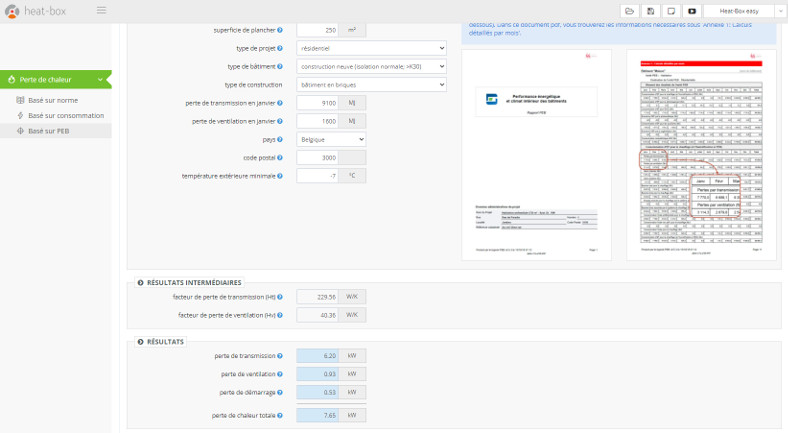This screenshot has height=433, width=788.
Task: Open the 'type de projet' dropdown
Action: 371,48
